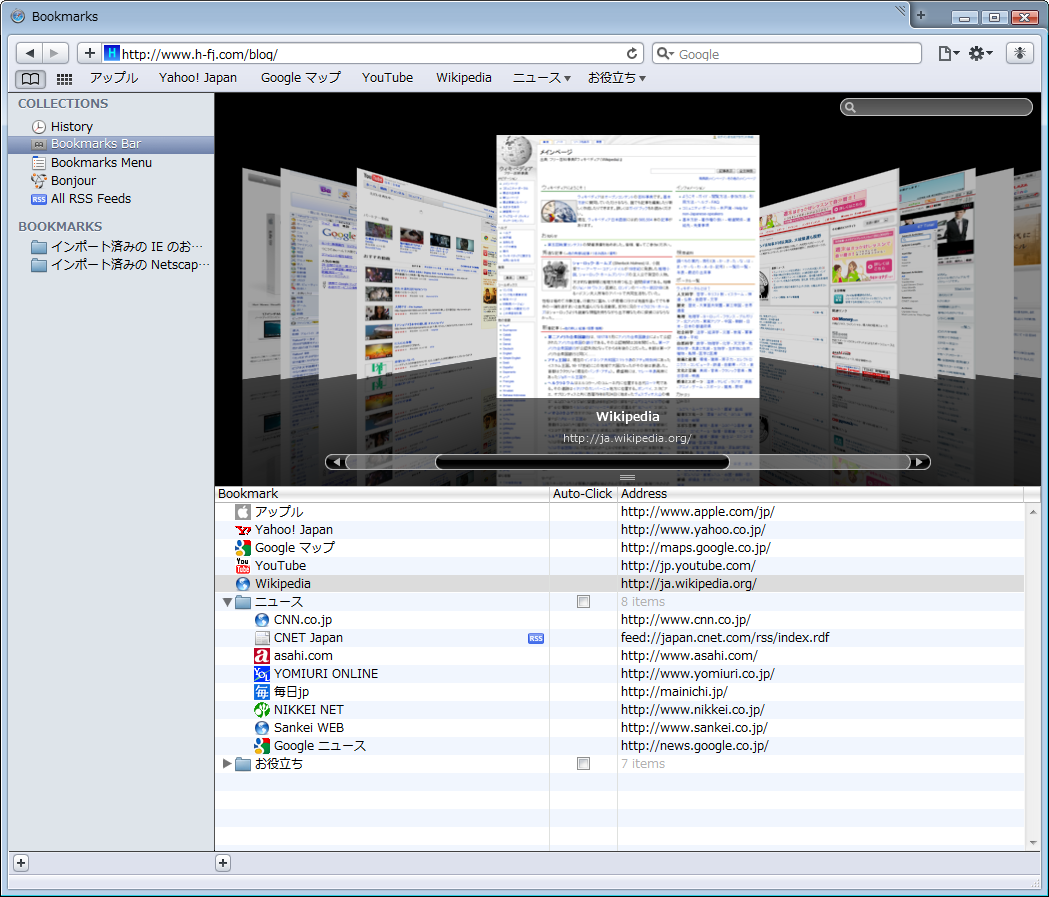The height and width of the screenshot is (897, 1049).
Task: Click the Bonjour icon in sidebar
Action: pos(39,181)
